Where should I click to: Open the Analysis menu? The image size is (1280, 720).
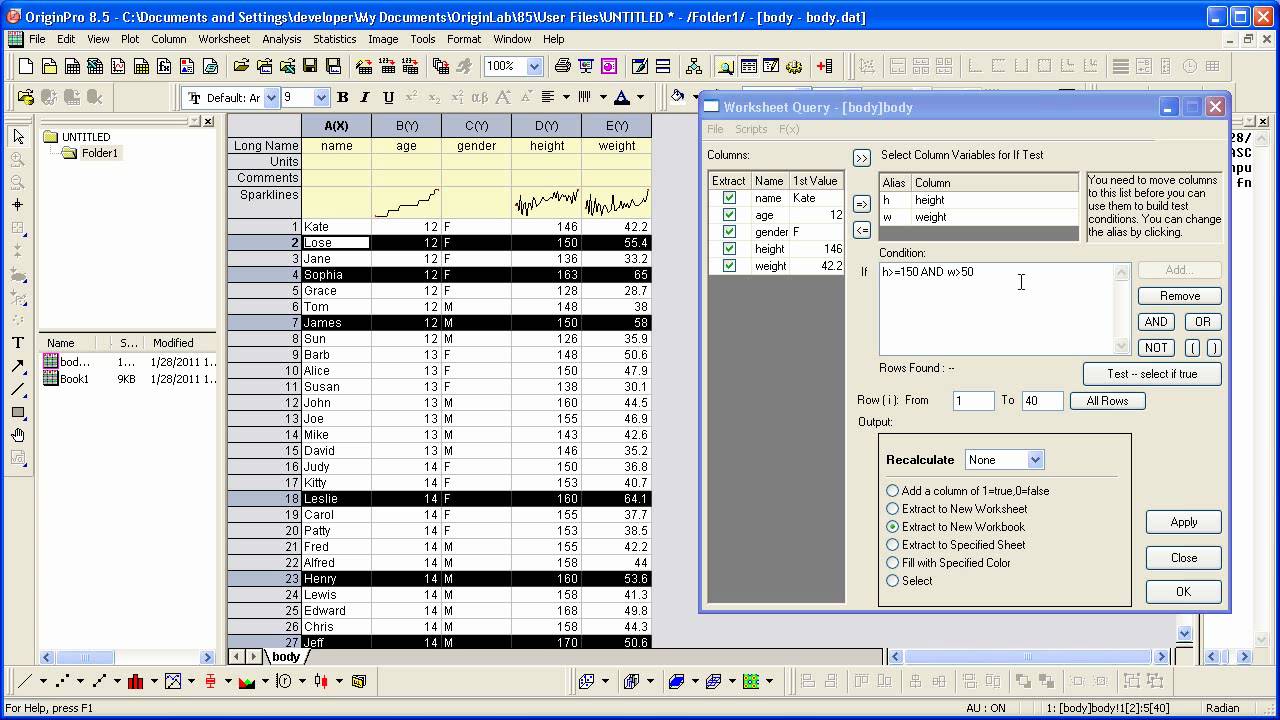tap(282, 39)
